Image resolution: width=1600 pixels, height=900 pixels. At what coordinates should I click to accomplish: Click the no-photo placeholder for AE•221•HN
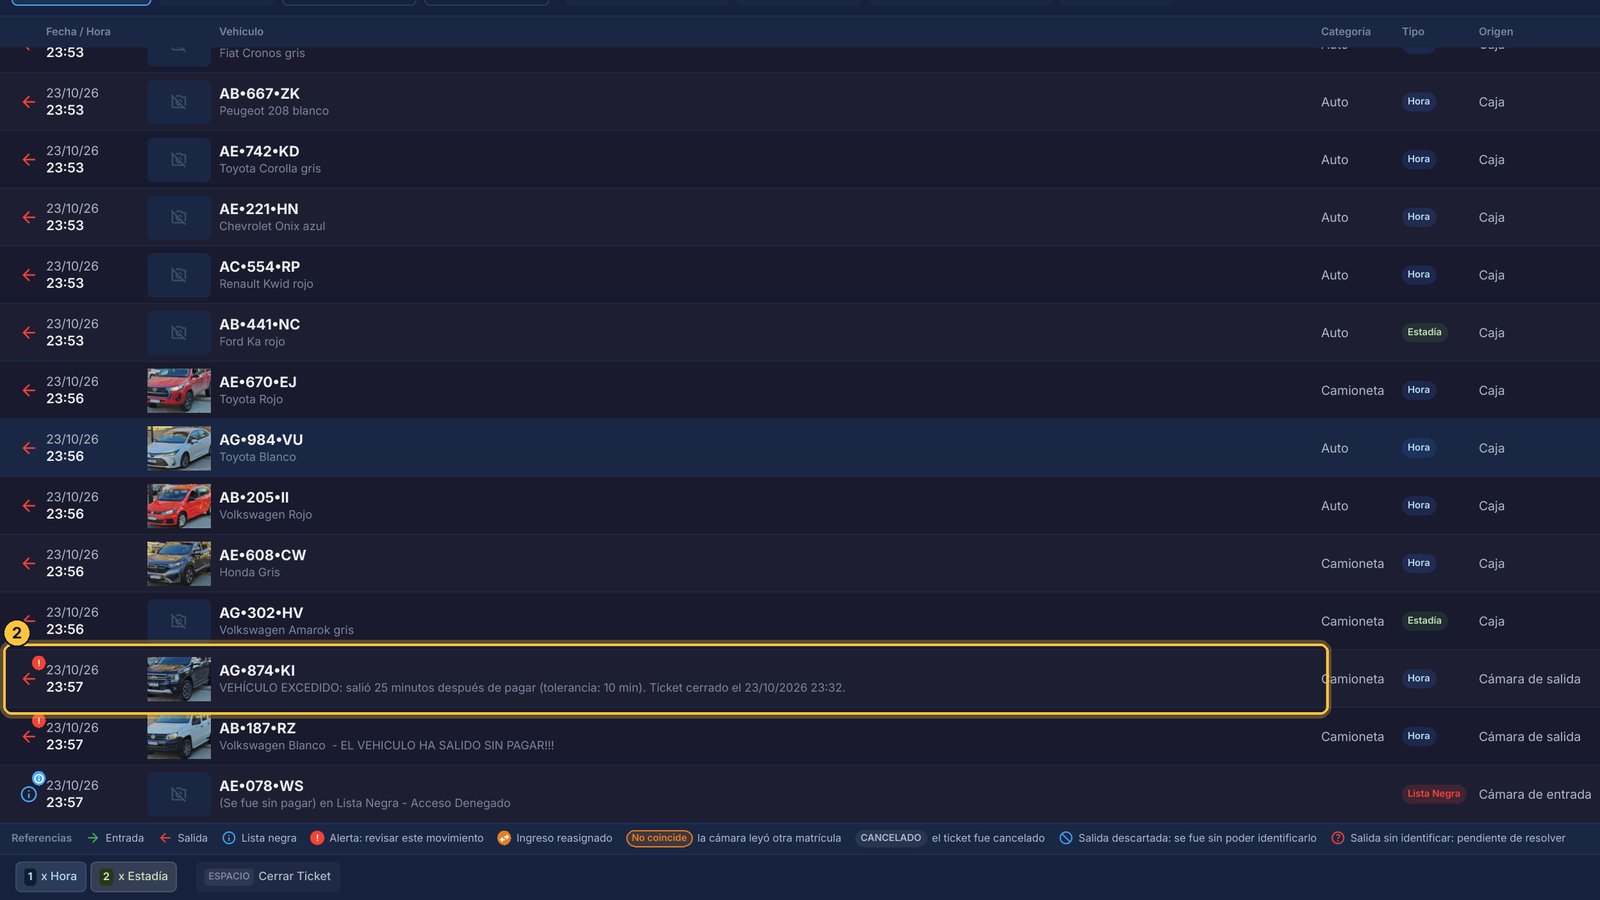click(x=179, y=217)
